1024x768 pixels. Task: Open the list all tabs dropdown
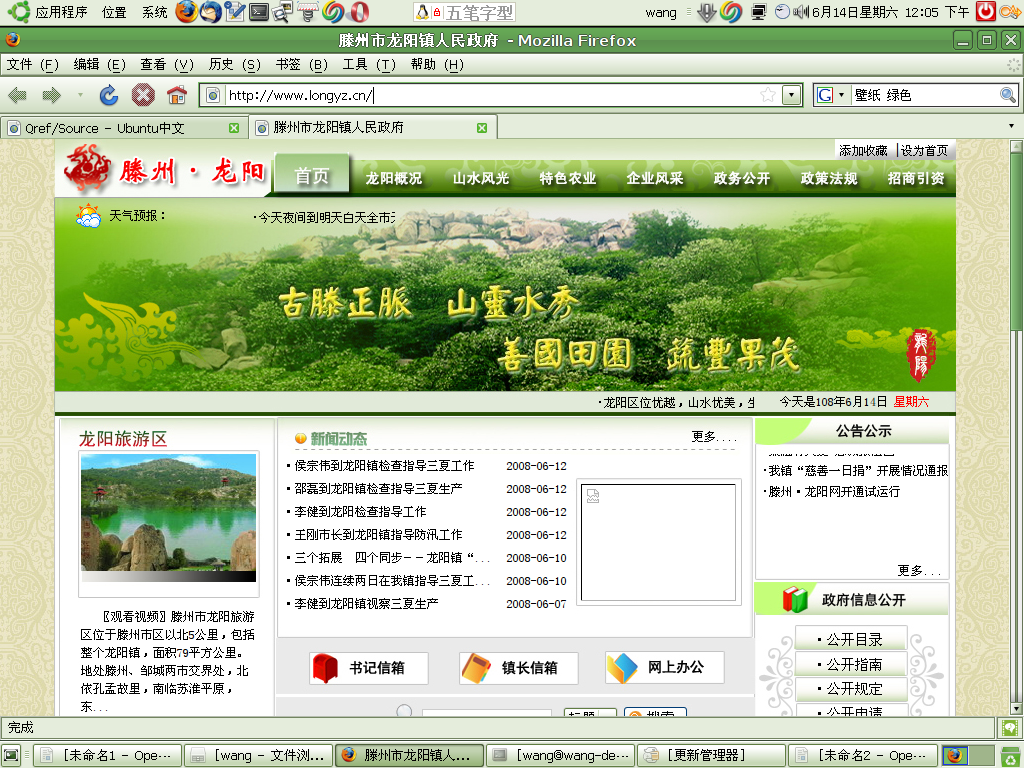tap(1012, 126)
